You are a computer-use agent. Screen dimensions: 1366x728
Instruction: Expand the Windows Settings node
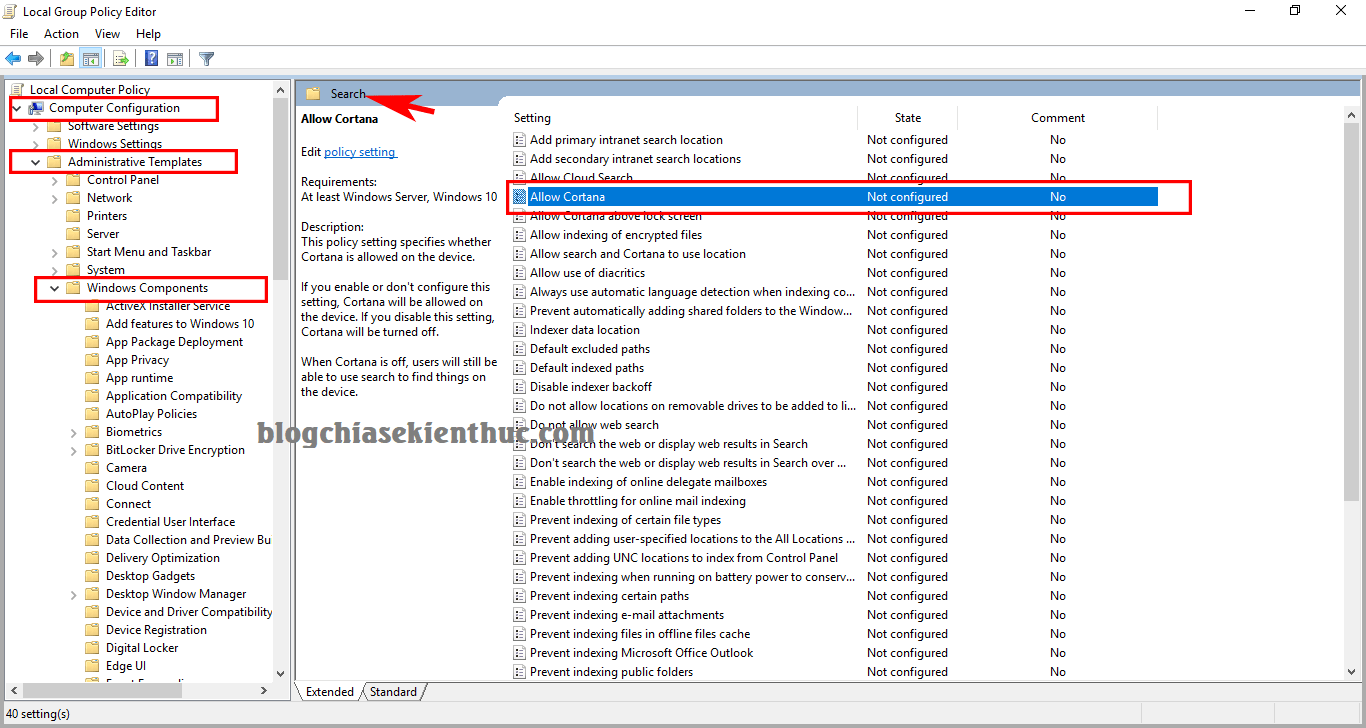click(36, 144)
